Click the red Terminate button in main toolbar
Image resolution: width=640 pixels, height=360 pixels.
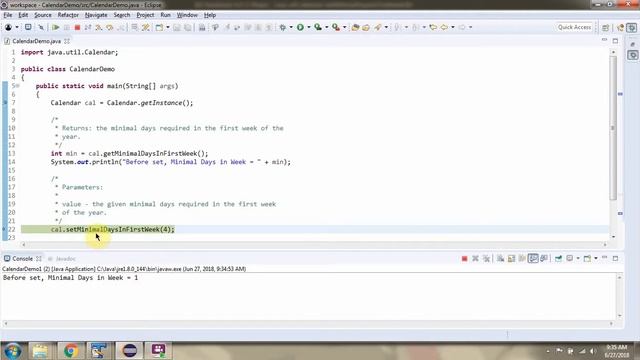[x=77, y=27]
